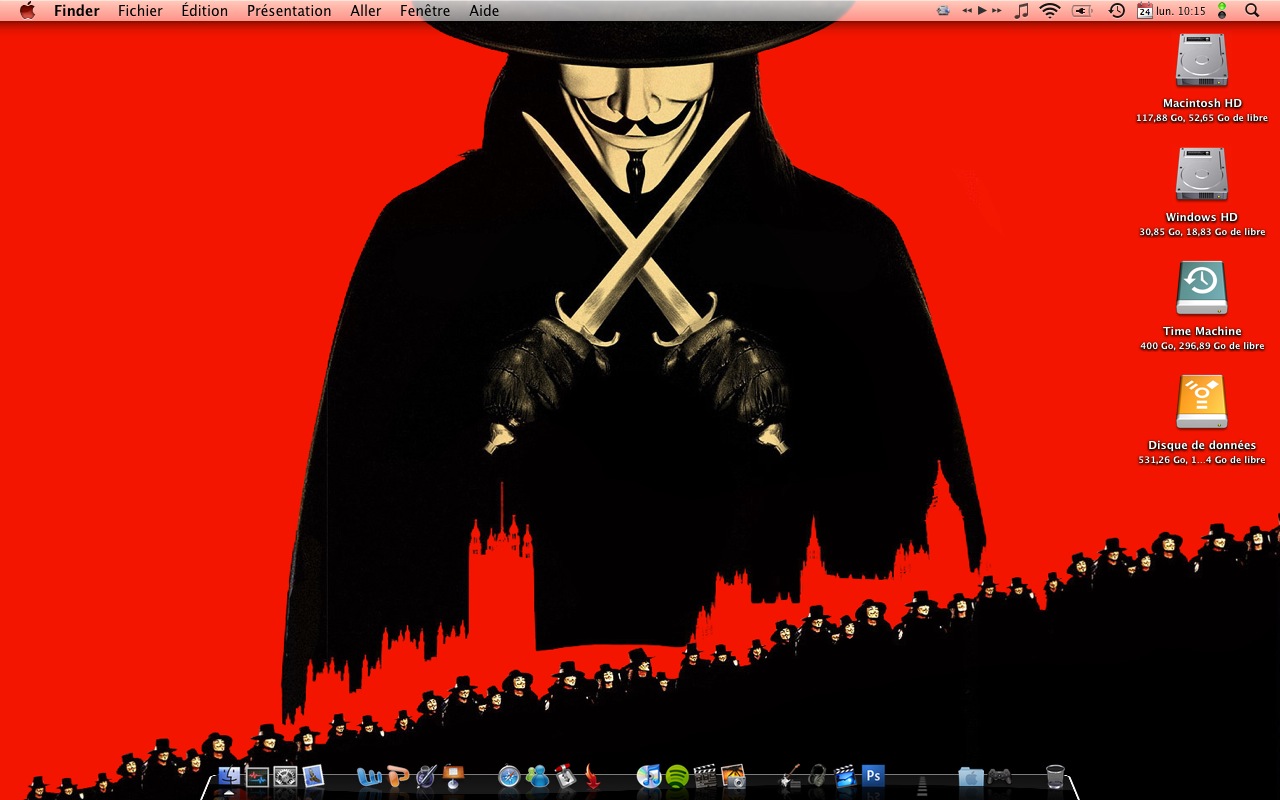Viewport: 1280px width, 800px height.
Task: Open the Time Machine menu bar icon
Action: 1117,11
